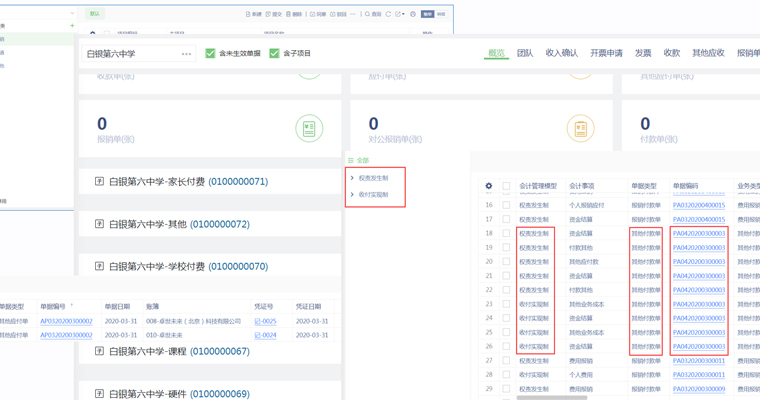Click the orange 对公报销单 document icon
The width and height of the screenshot is (760, 400).
pos(580,128)
